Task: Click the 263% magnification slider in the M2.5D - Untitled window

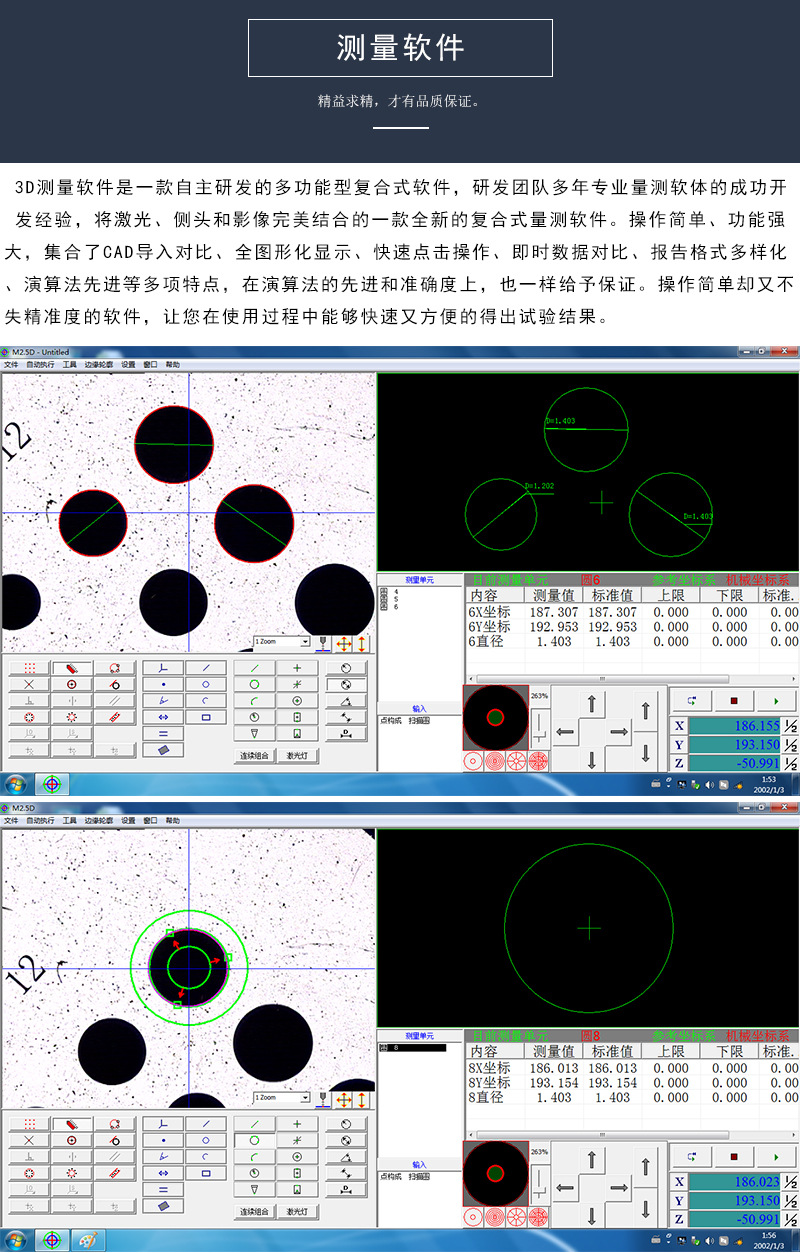Action: (x=541, y=725)
